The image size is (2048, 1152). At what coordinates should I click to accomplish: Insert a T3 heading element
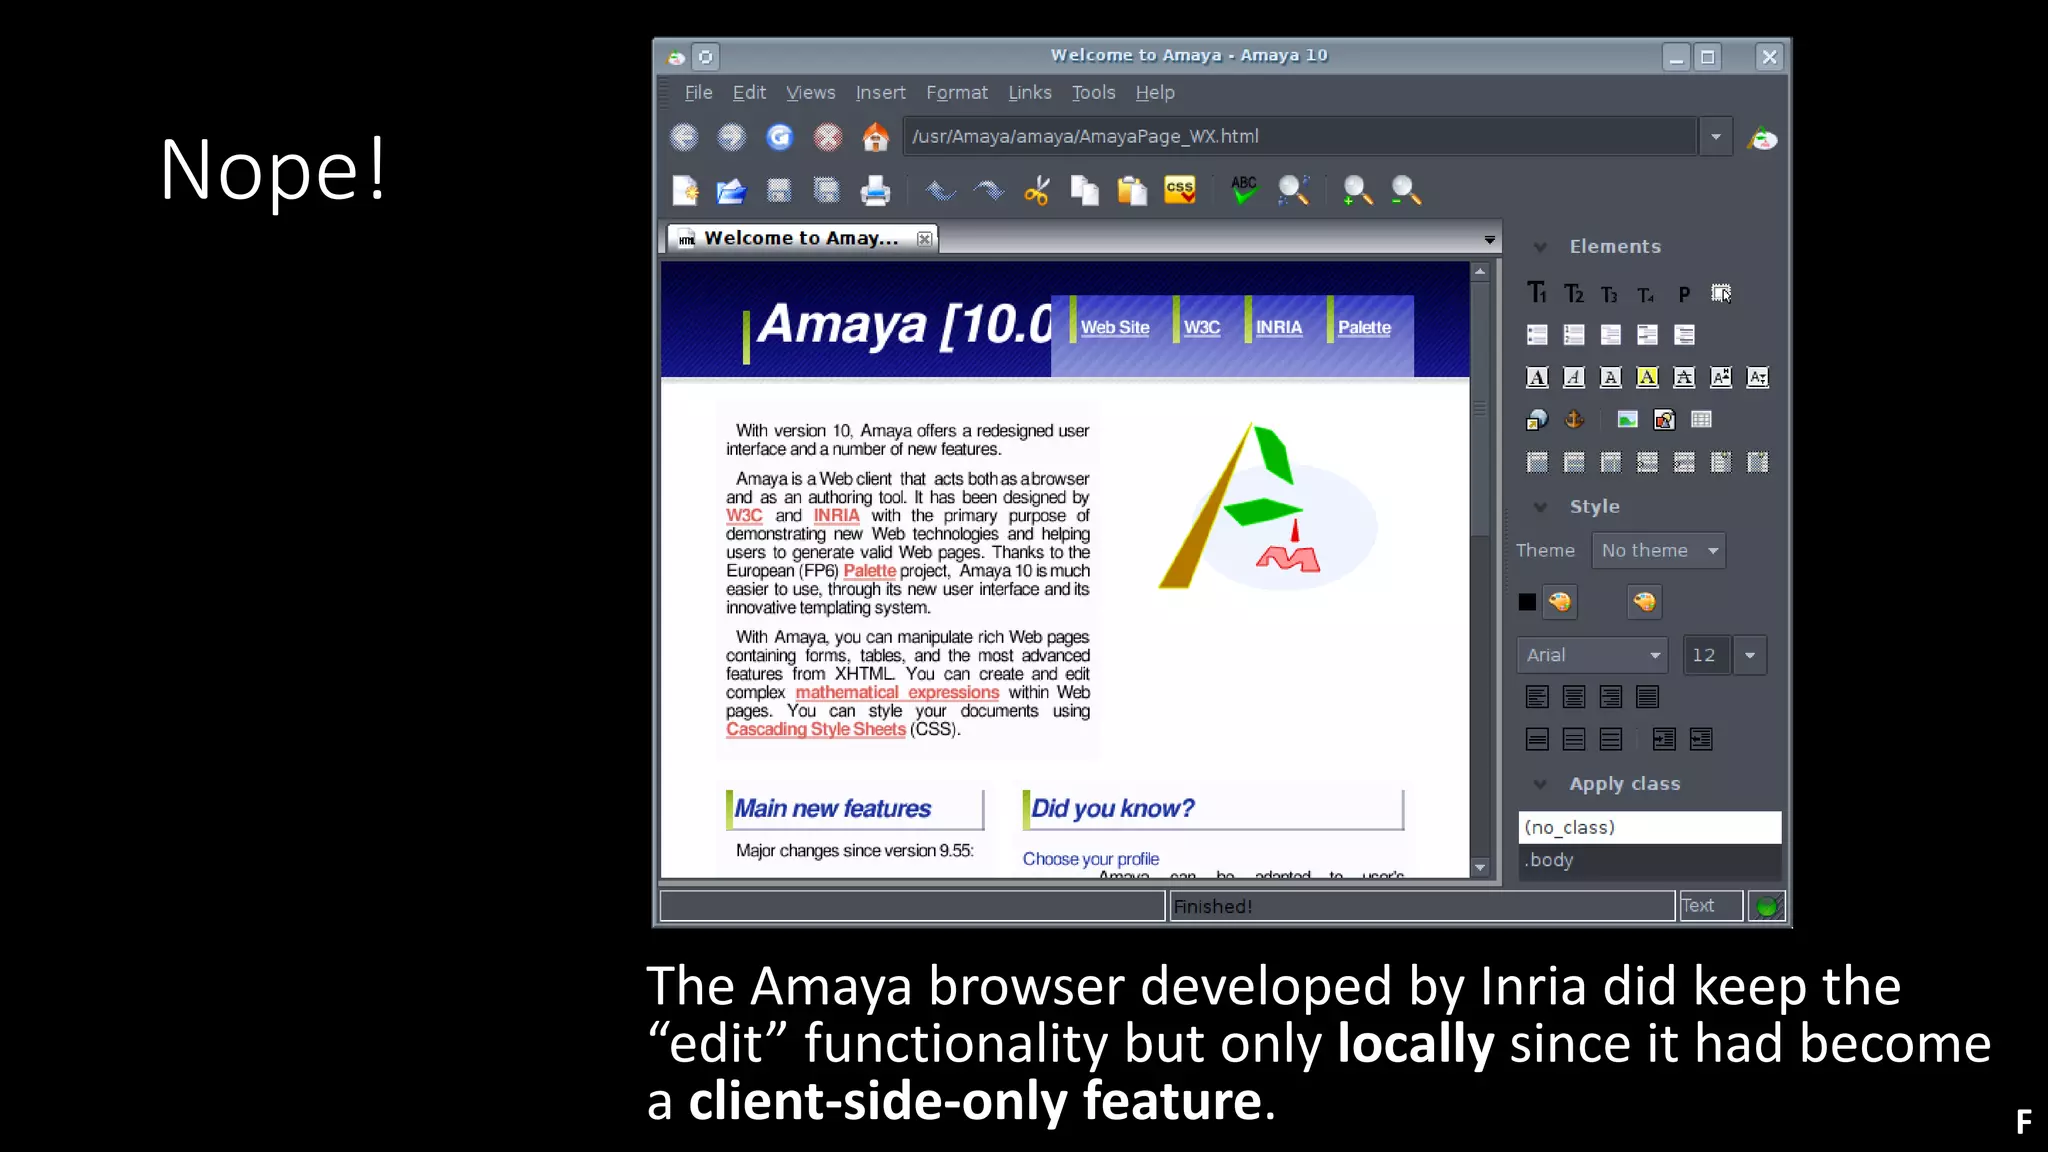pos(1609,294)
